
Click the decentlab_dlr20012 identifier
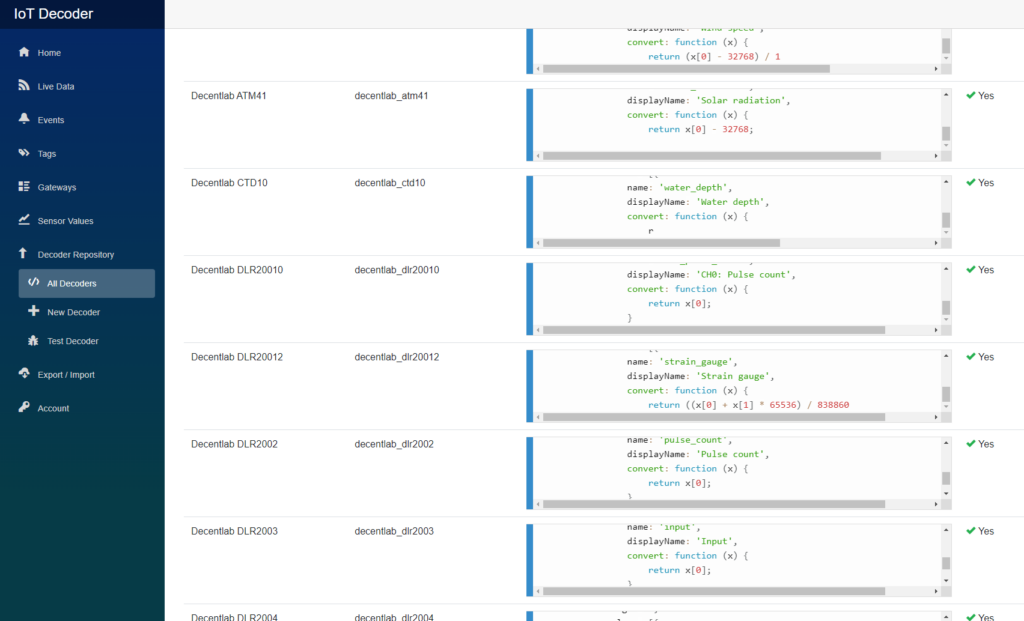[x=397, y=357]
